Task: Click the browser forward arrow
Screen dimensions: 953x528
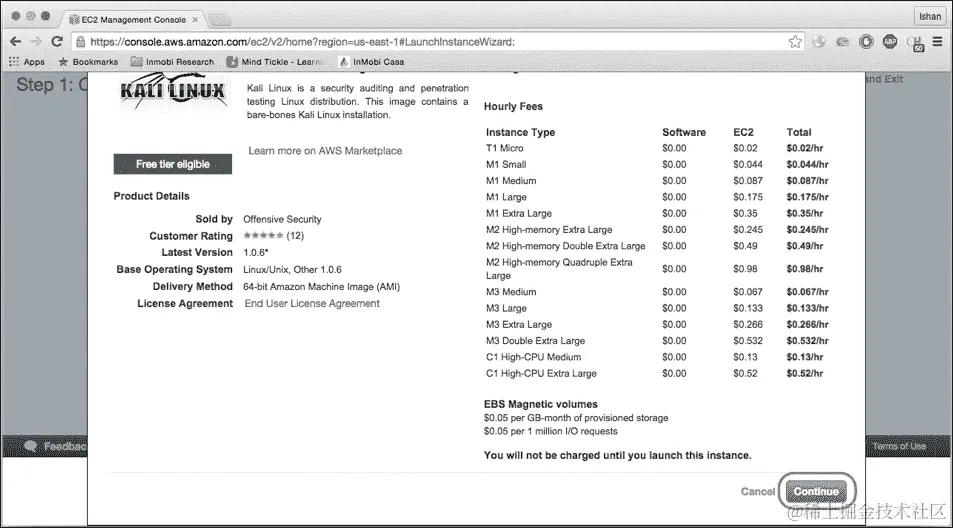Action: point(36,41)
